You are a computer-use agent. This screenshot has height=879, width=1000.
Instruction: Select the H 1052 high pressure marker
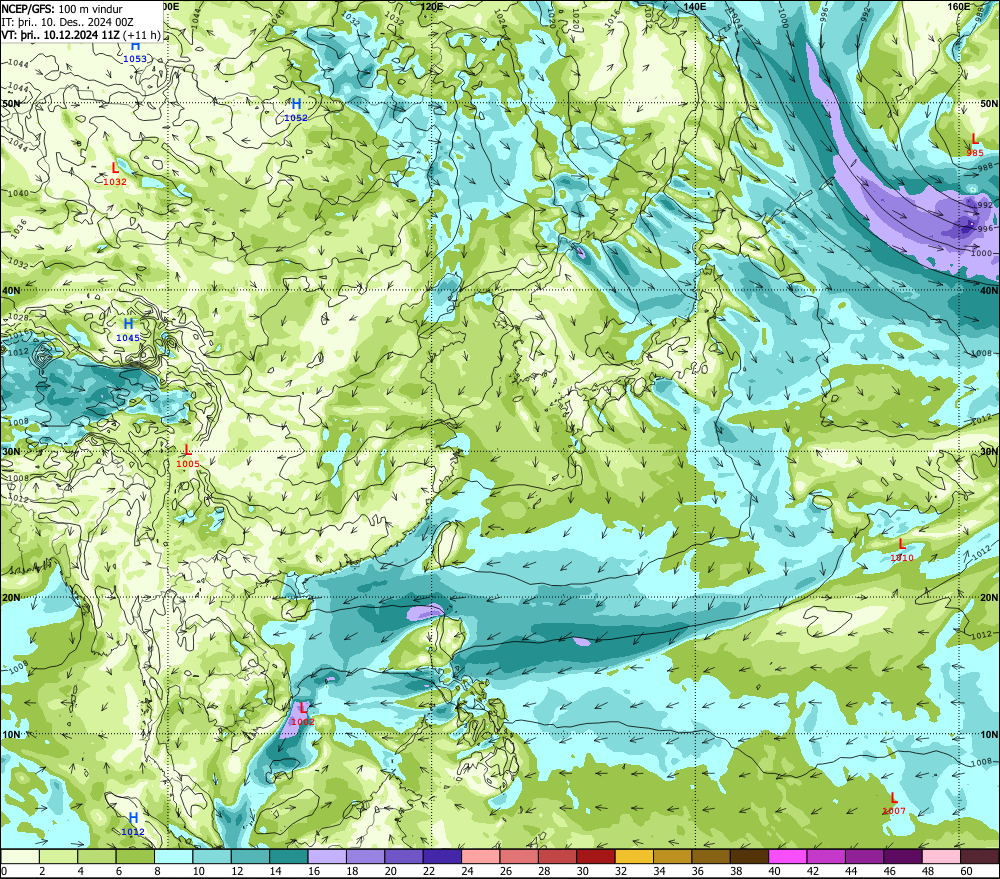296,110
